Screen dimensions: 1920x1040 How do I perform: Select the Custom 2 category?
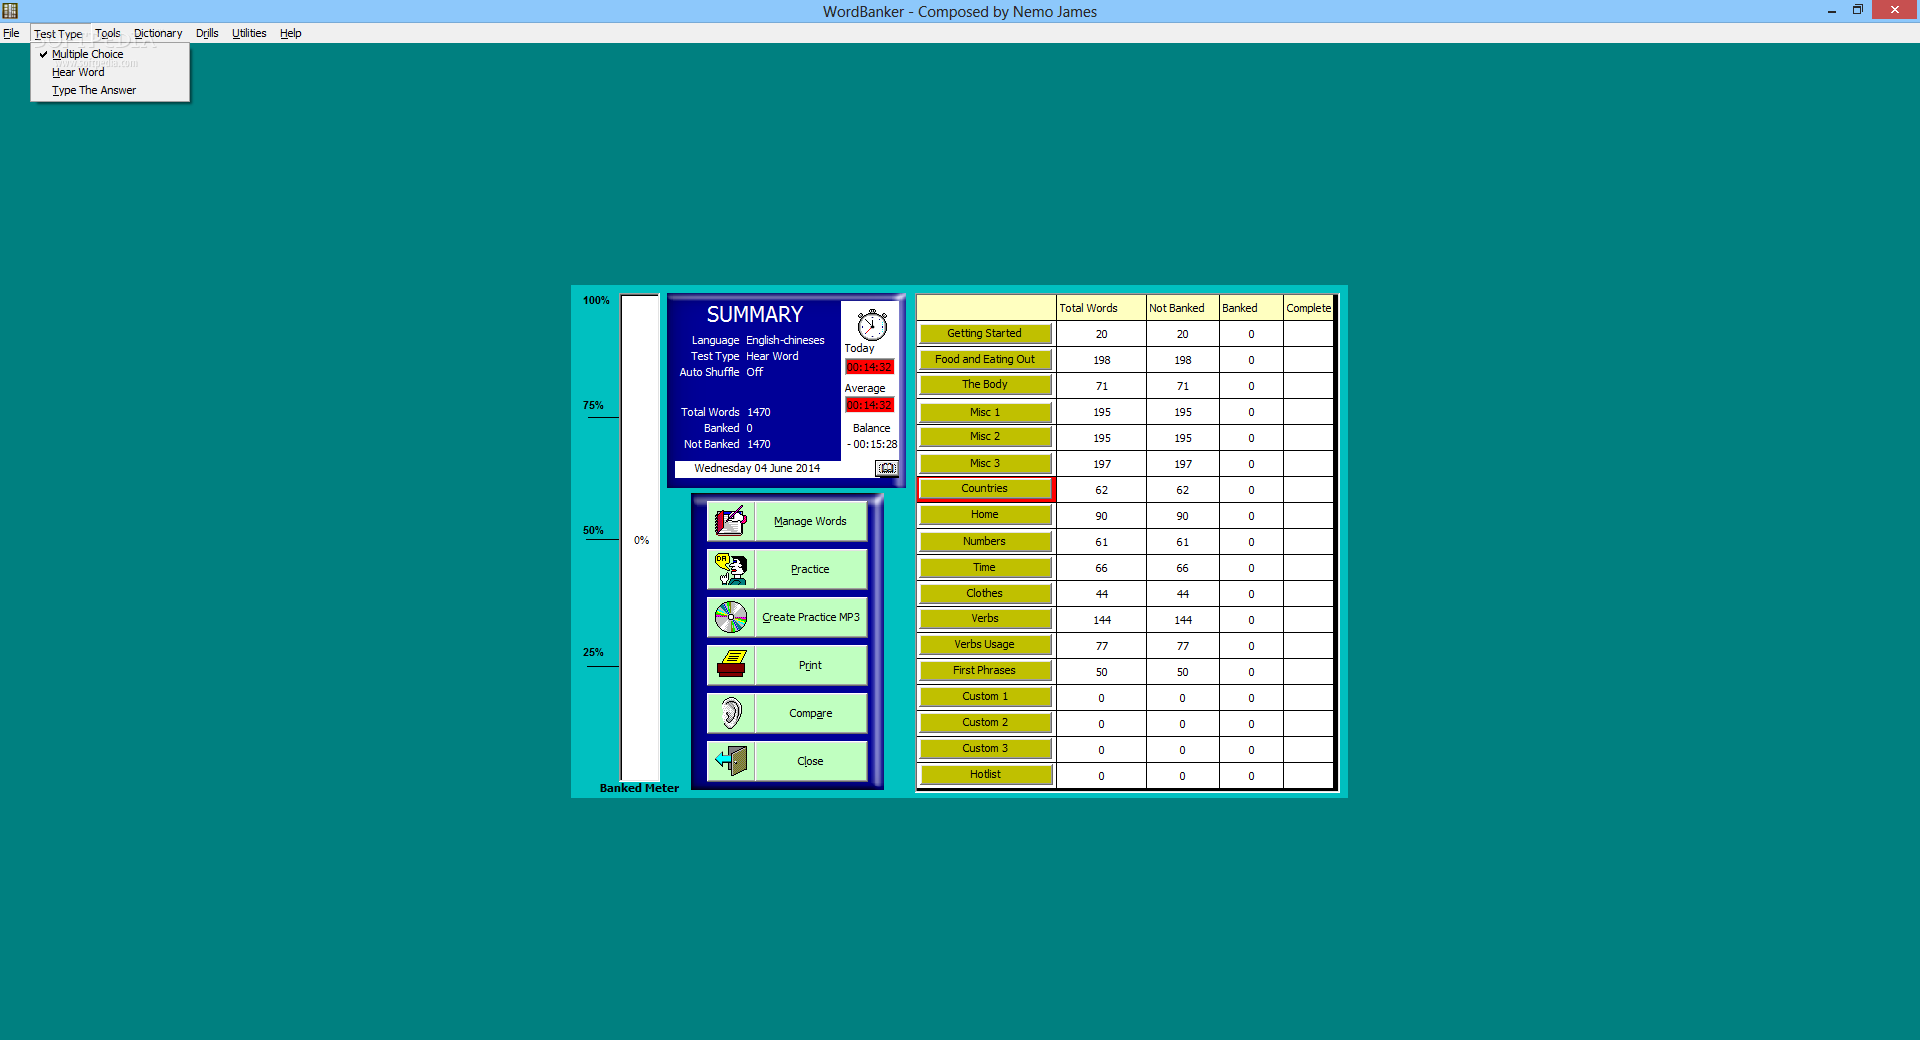pos(985,722)
